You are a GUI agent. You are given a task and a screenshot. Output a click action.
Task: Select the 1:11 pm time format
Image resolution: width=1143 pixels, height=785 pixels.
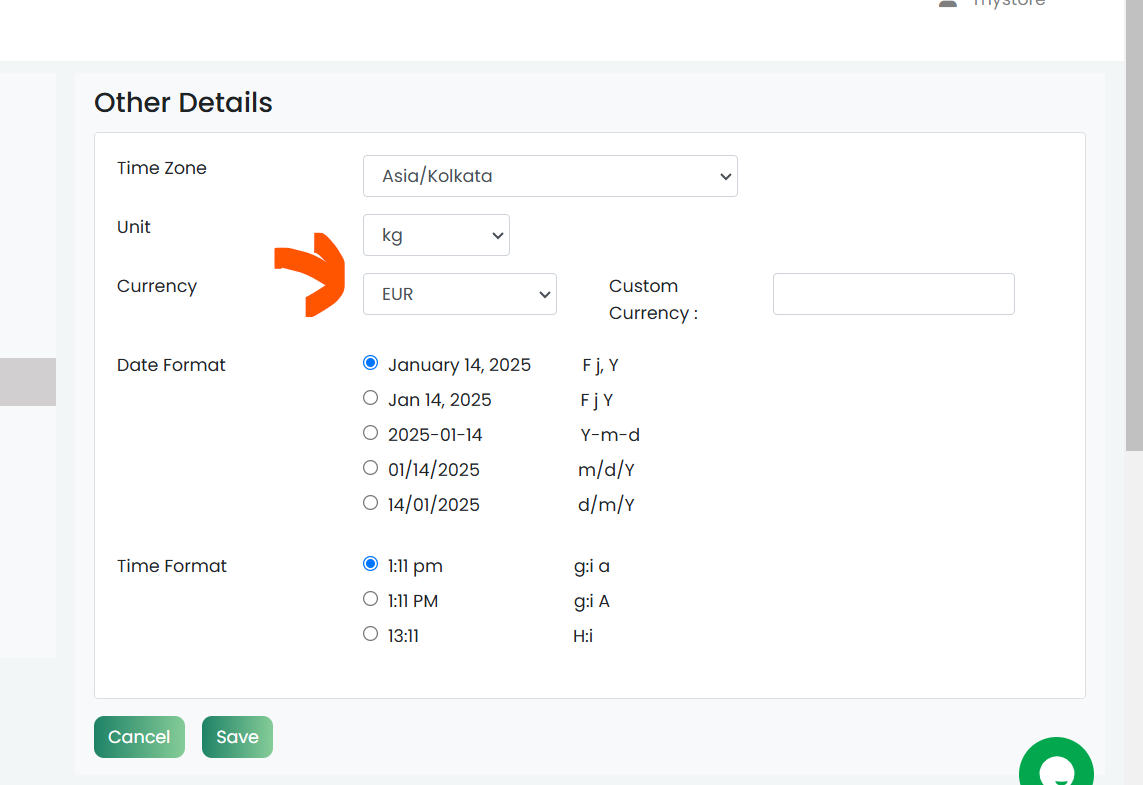(x=370, y=564)
